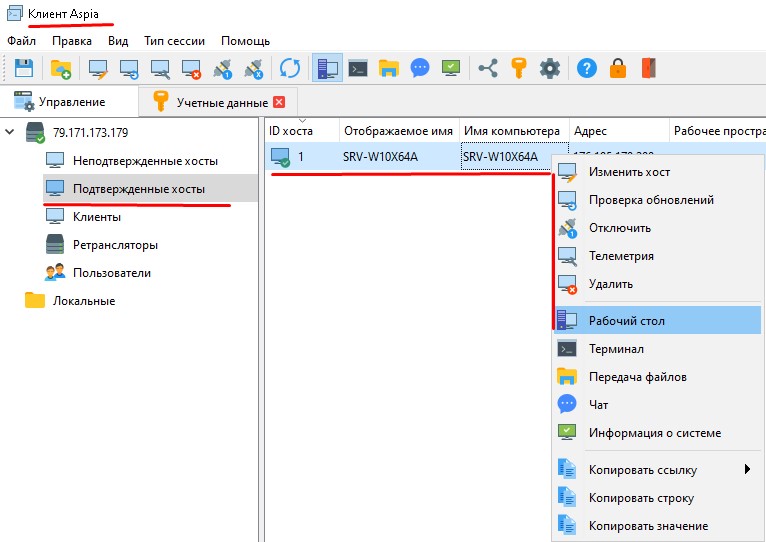The image size is (766, 542).
Task: Click the blue question mark help icon
Action: [x=587, y=68]
